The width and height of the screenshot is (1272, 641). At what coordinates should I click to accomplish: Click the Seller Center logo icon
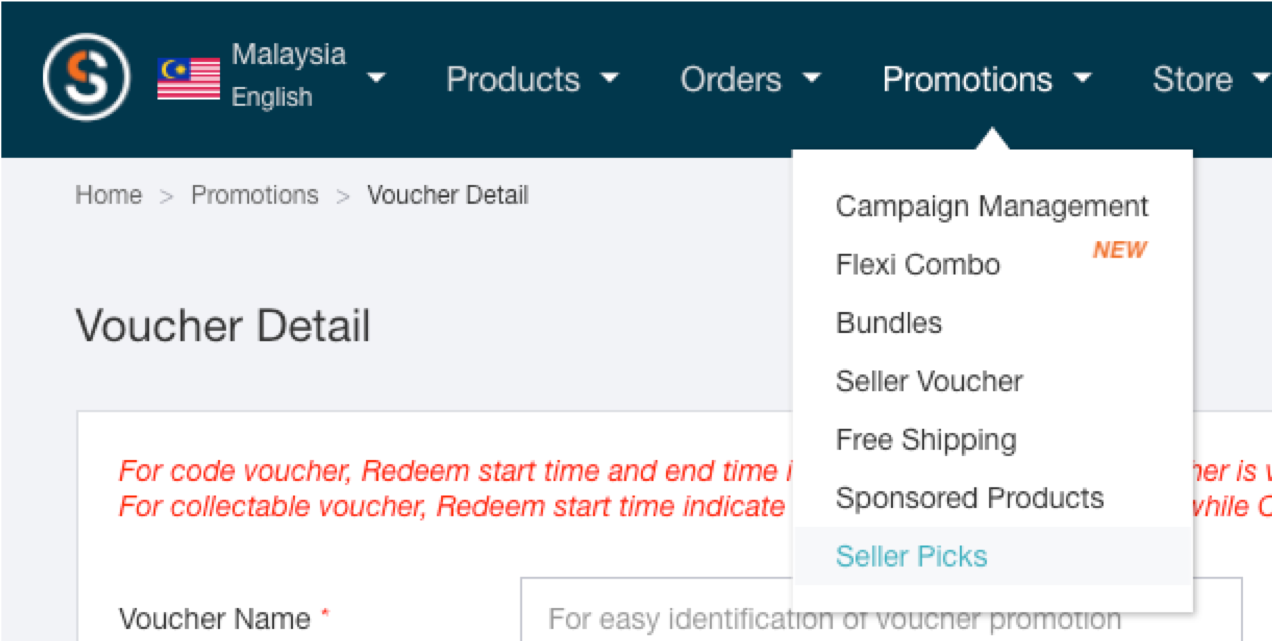pos(86,77)
